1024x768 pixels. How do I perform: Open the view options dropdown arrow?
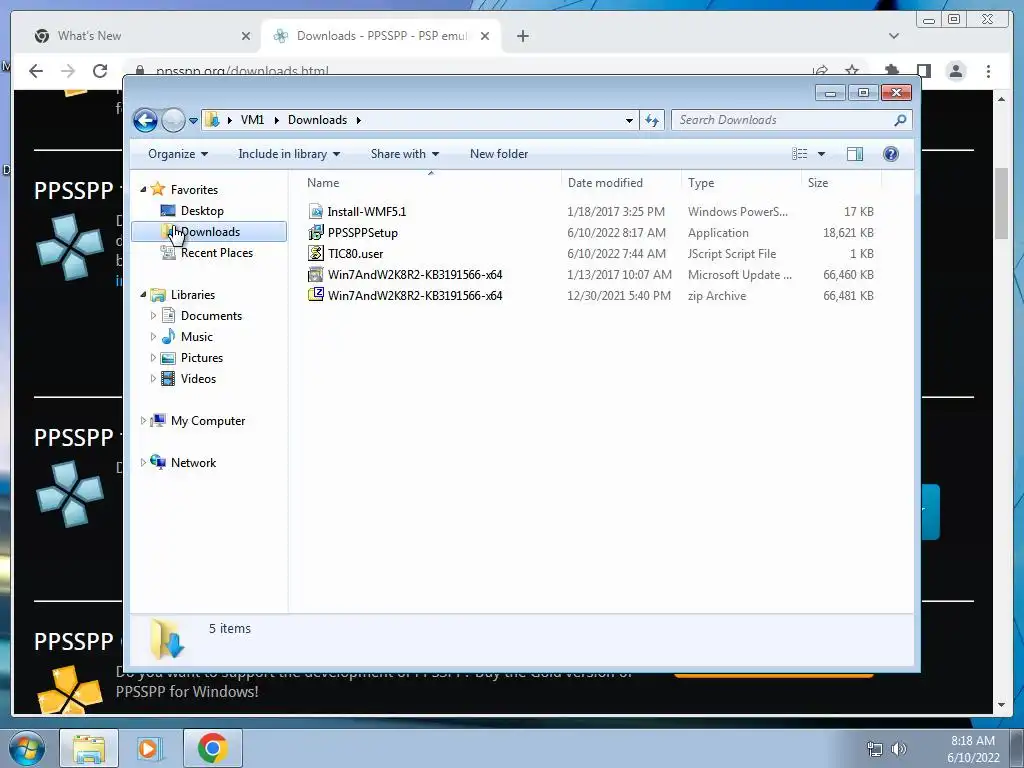pyautogui.click(x=822, y=154)
